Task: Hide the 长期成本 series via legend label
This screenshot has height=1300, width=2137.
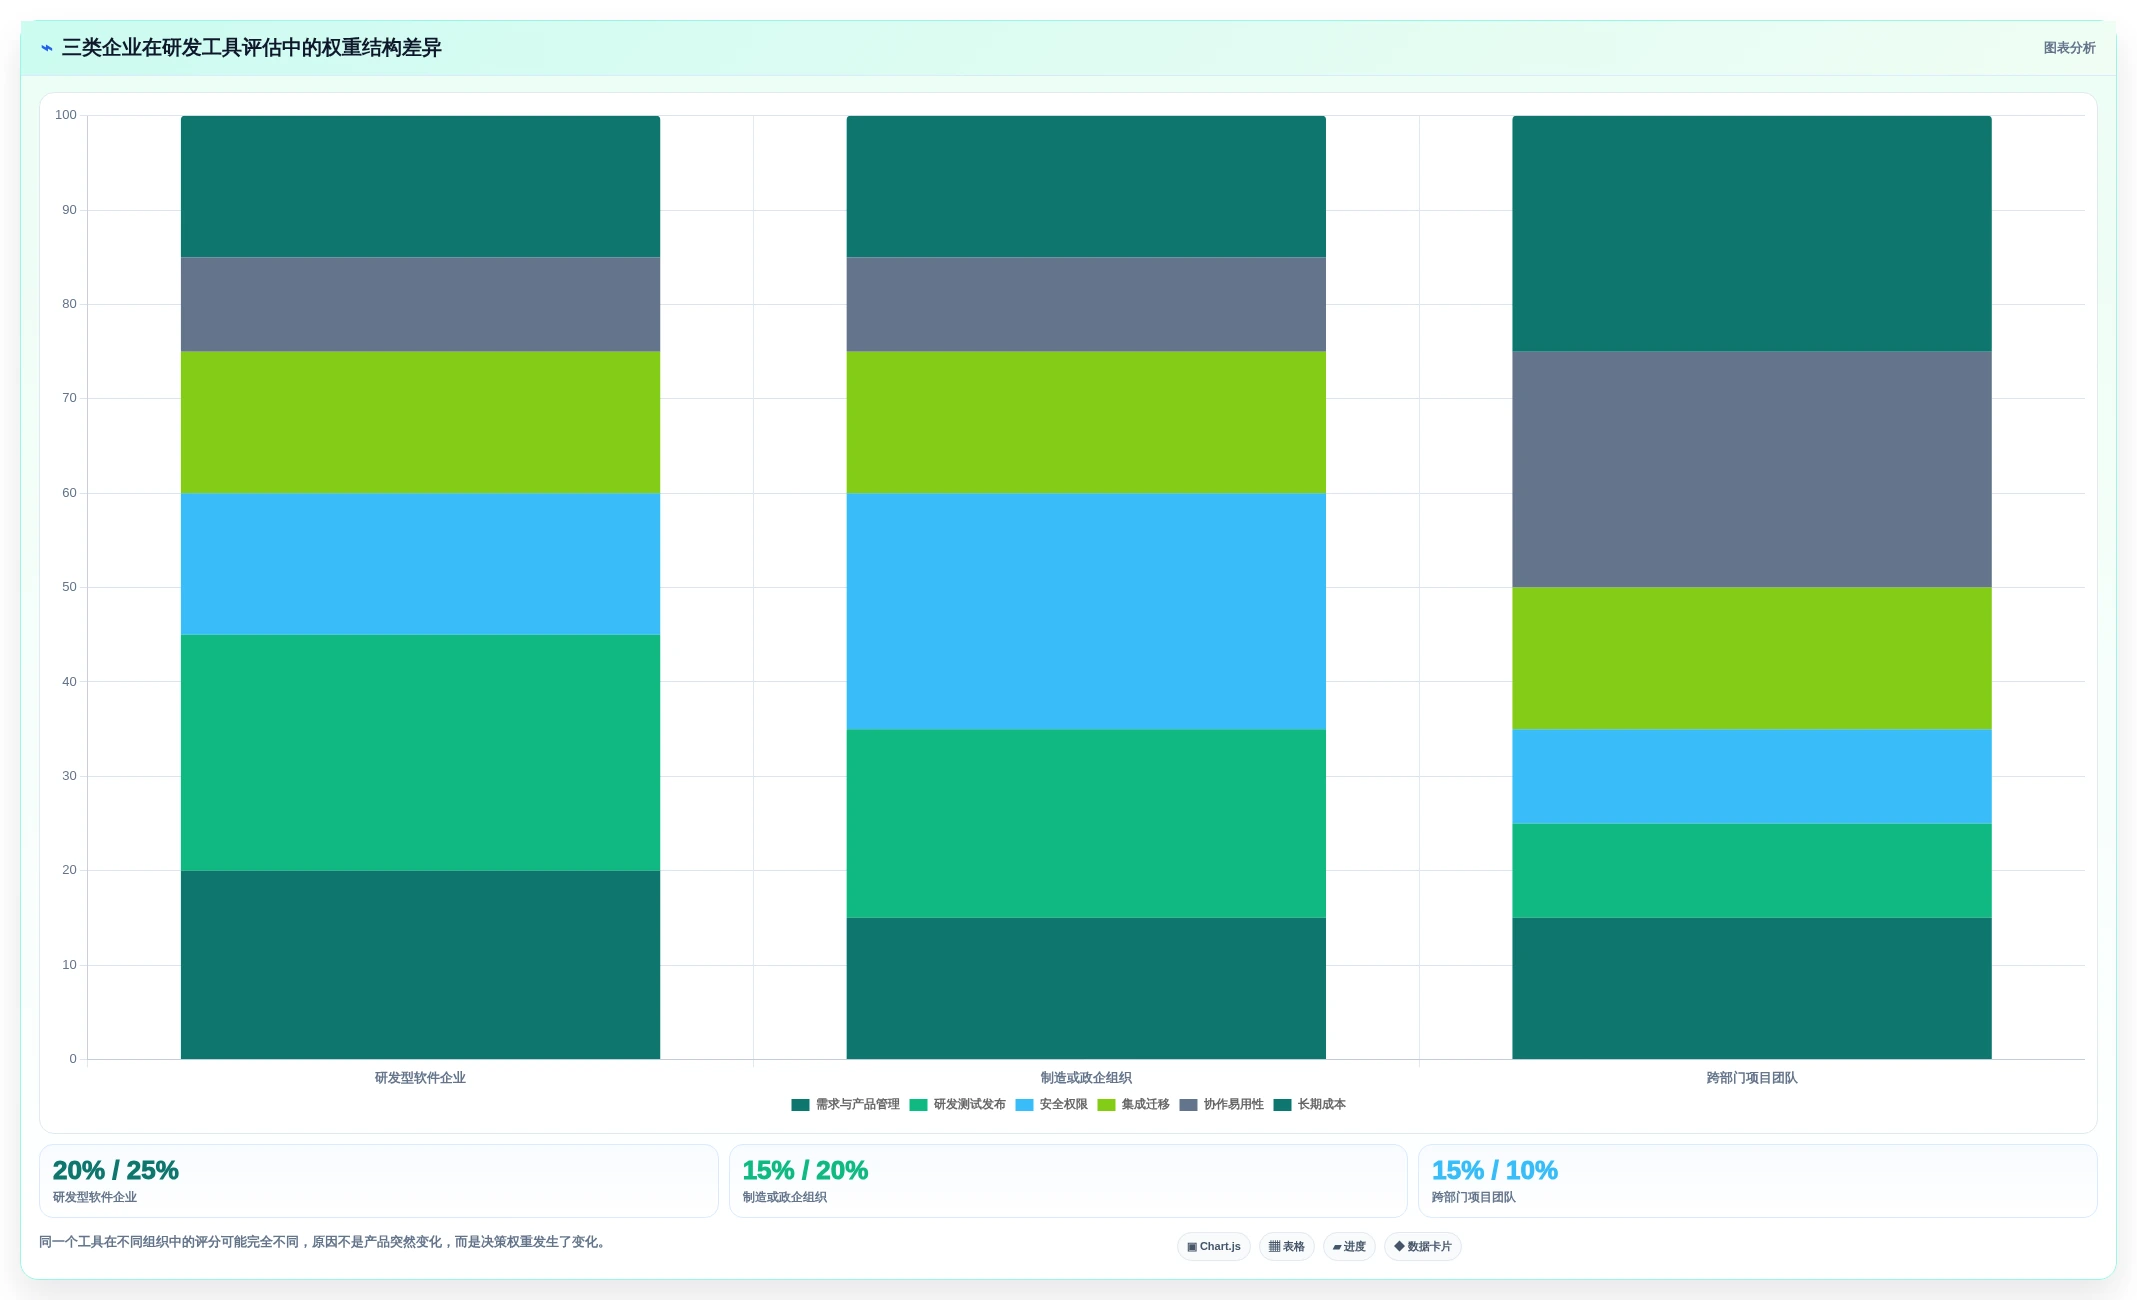Action: (1321, 1105)
